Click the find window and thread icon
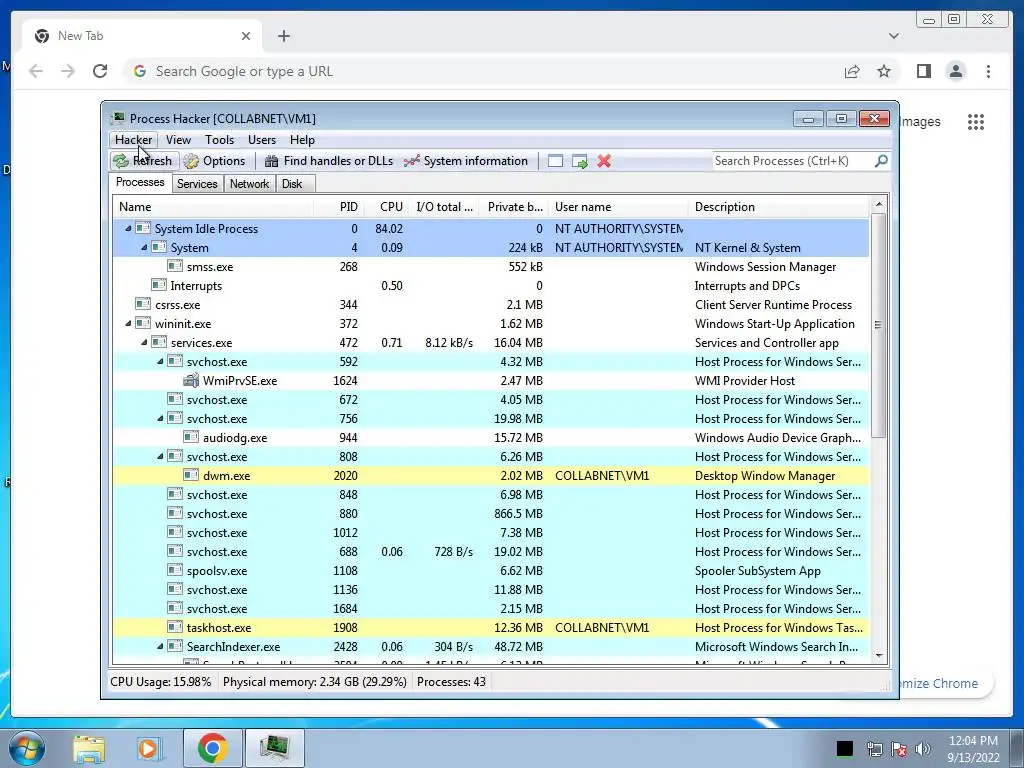The height and width of the screenshot is (768, 1024). (x=580, y=161)
